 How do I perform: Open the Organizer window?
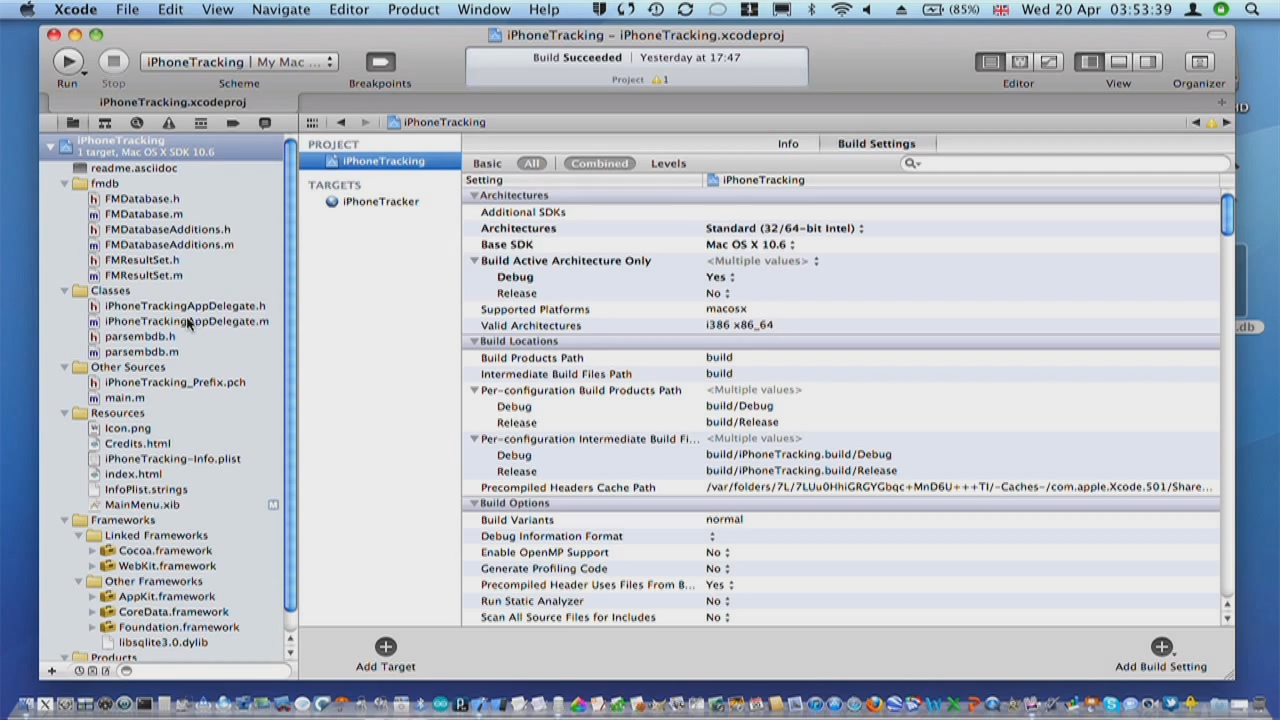1199,62
